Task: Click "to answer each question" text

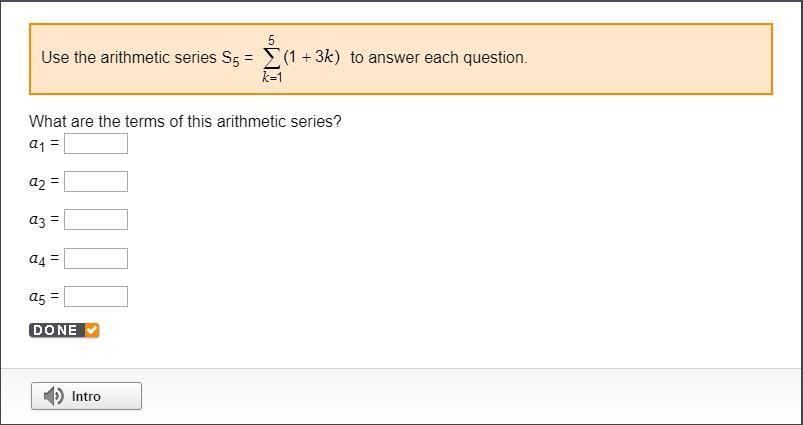Action: point(438,58)
